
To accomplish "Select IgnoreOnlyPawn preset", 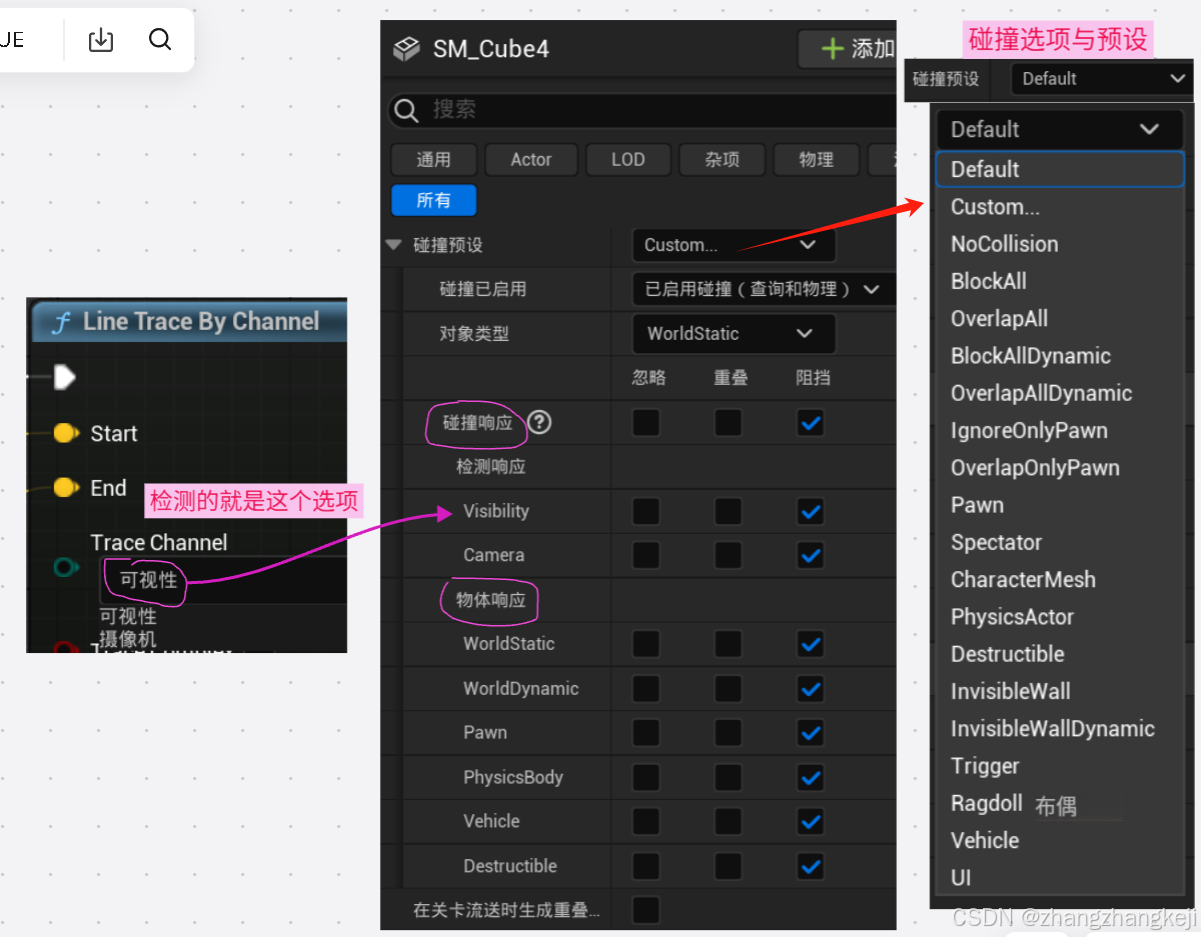I will [x=1060, y=431].
